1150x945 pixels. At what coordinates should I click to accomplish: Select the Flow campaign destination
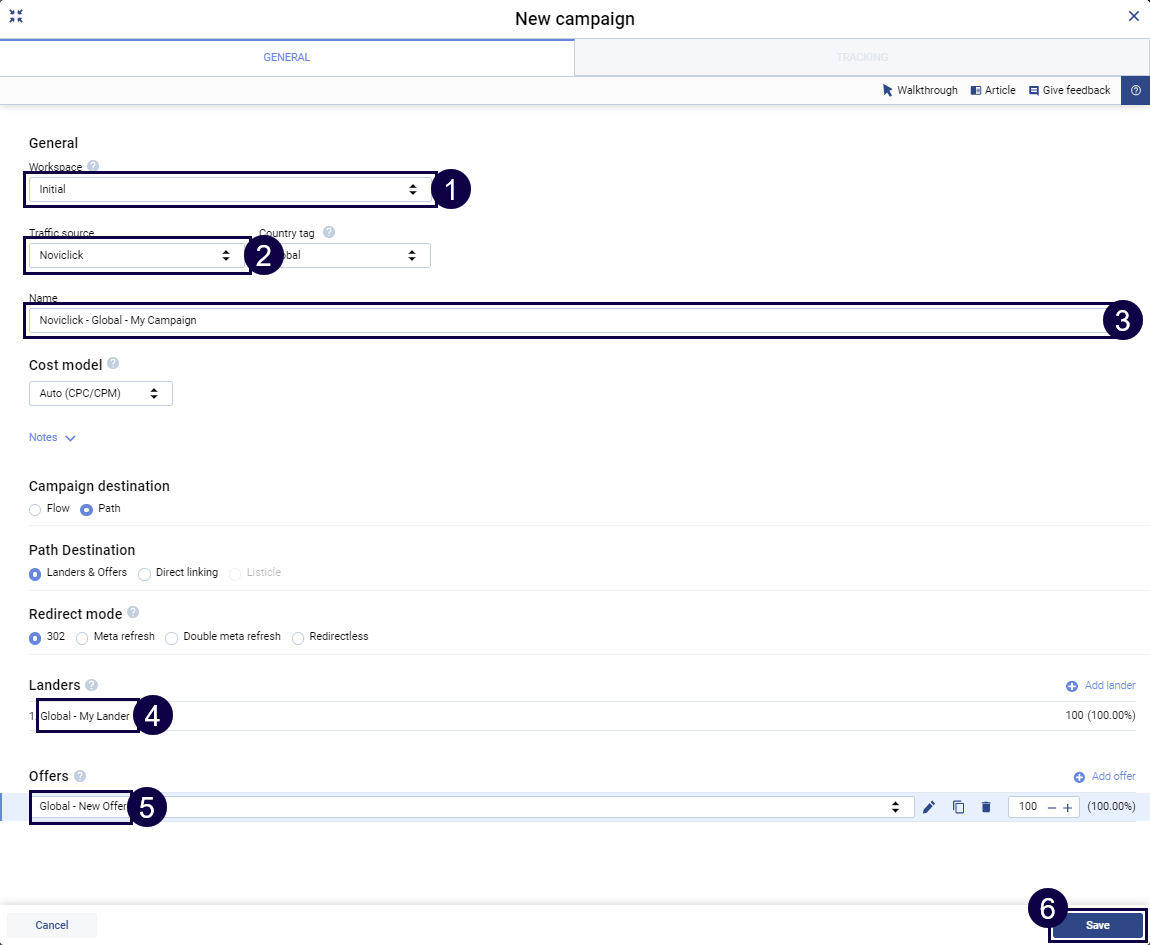(36, 509)
